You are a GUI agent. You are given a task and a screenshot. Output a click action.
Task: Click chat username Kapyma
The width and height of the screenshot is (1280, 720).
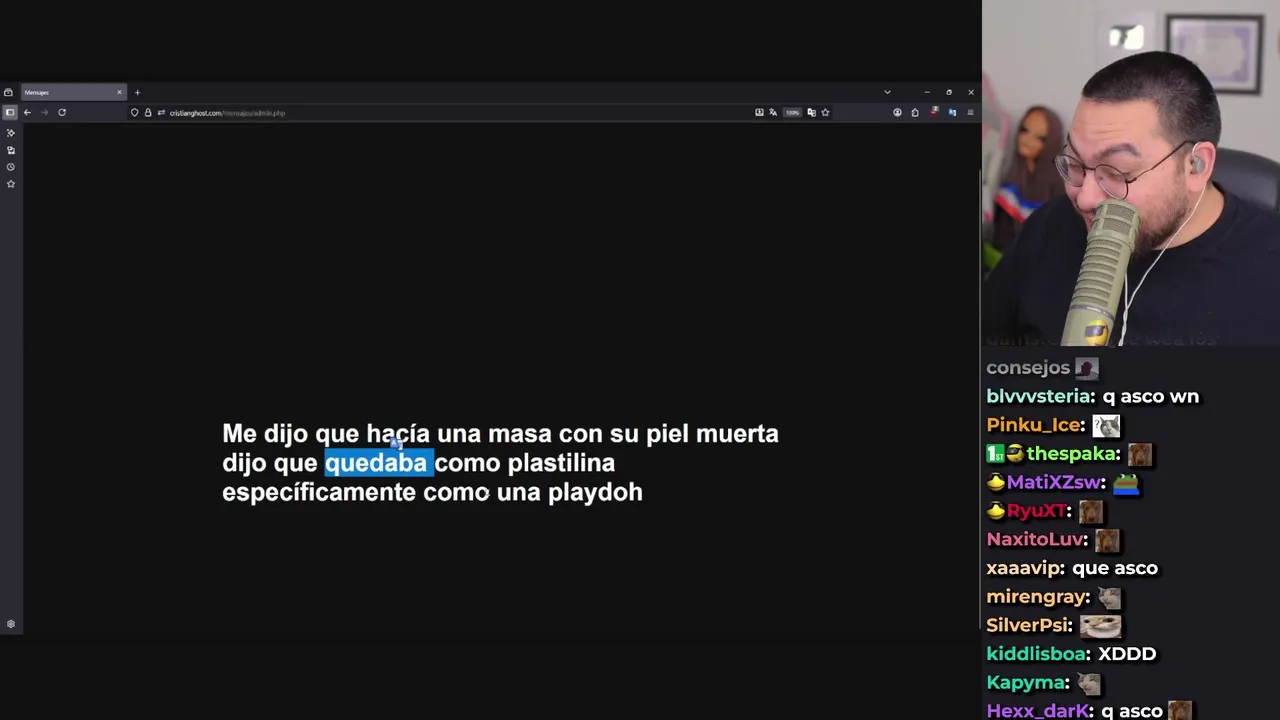click(1027, 683)
